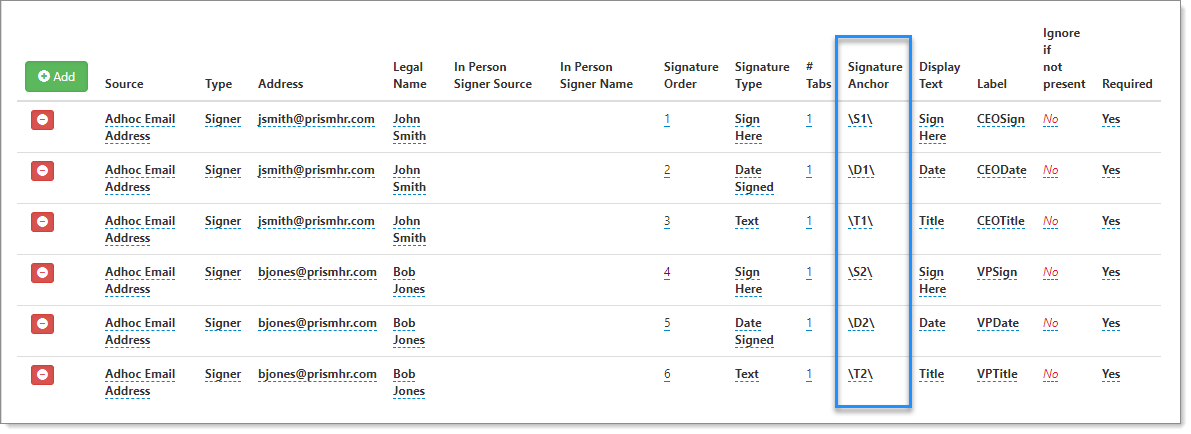Edit the CEOTitle label
The image size is (1191, 434).
pyautogui.click(x=1001, y=221)
